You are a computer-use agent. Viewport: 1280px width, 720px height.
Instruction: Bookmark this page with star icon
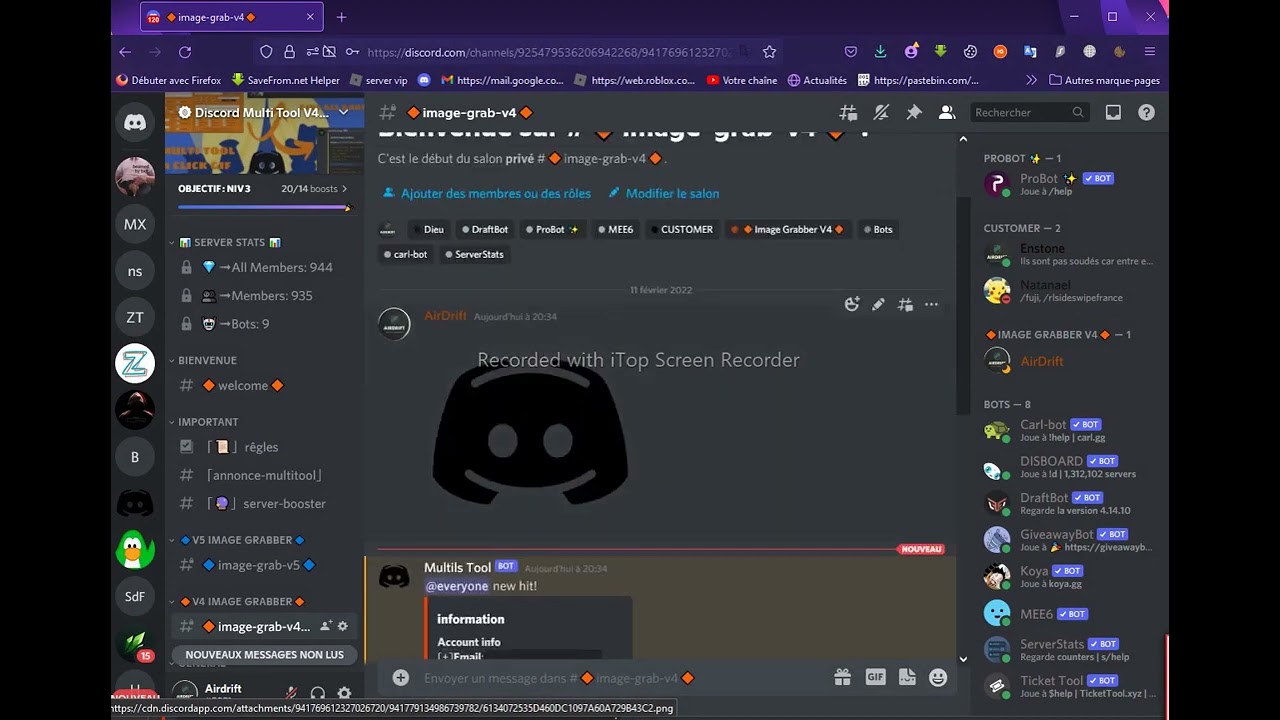click(x=769, y=52)
